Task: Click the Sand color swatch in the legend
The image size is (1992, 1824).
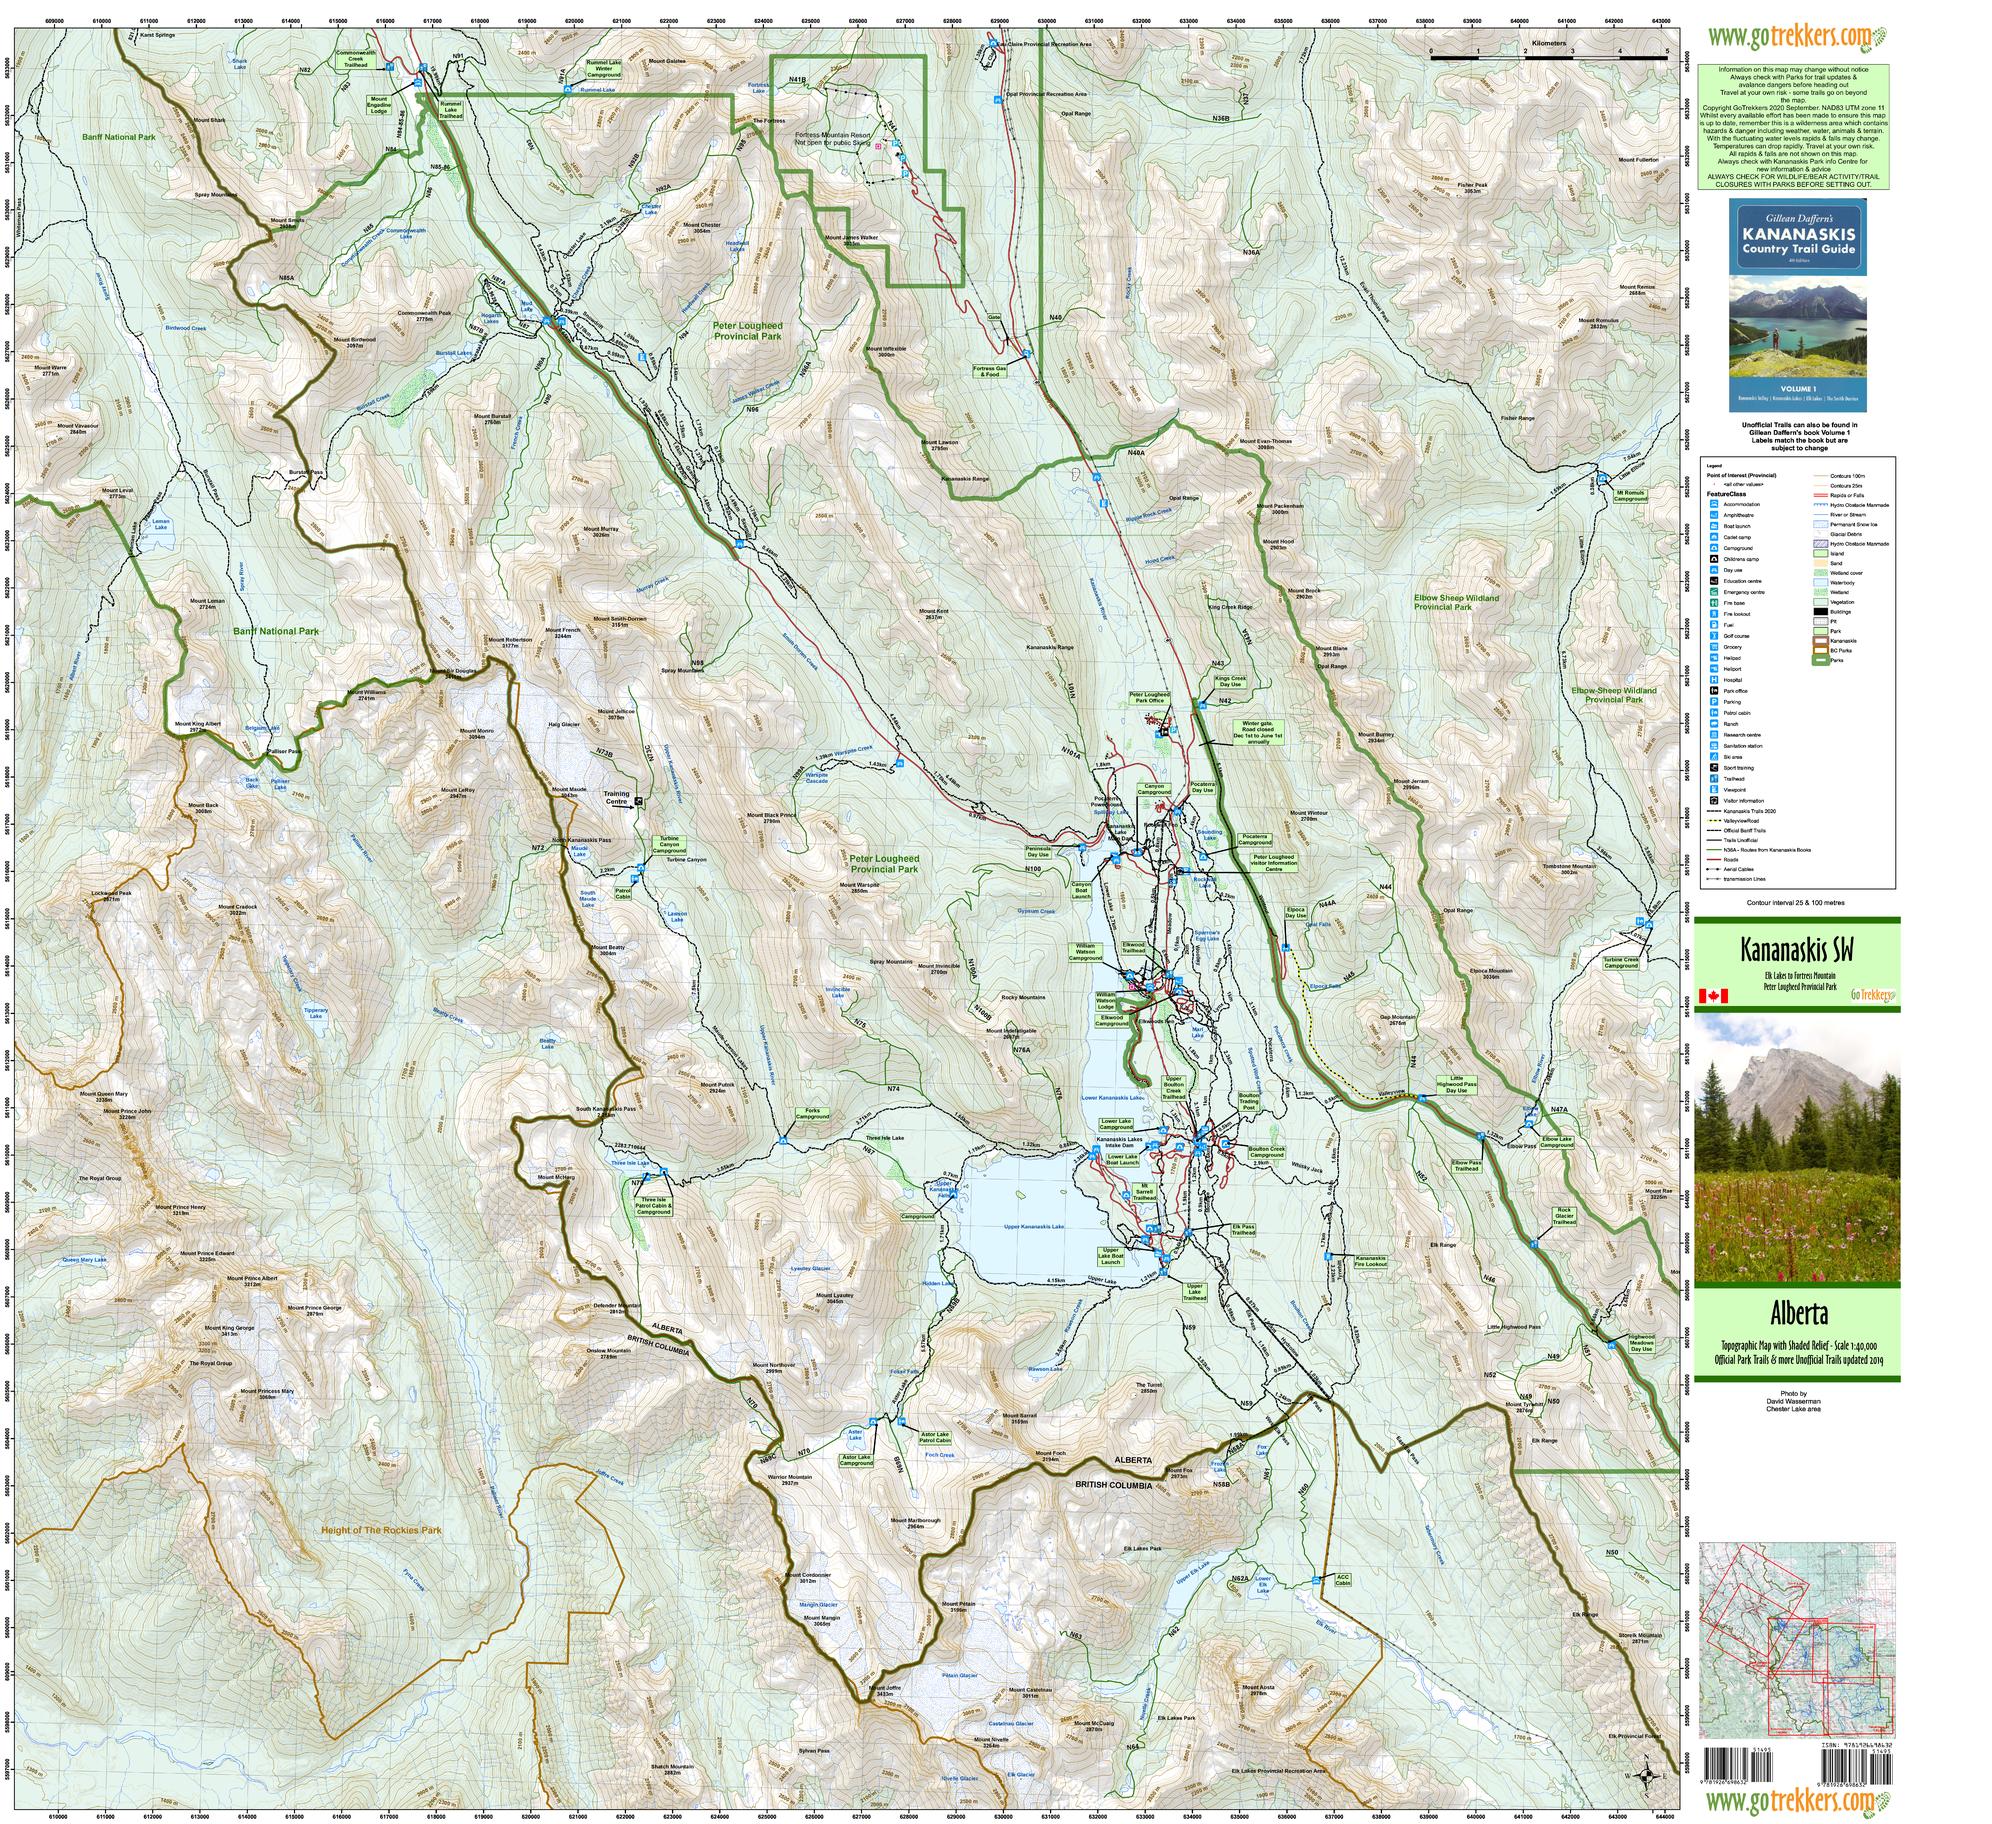Action: tap(1821, 563)
